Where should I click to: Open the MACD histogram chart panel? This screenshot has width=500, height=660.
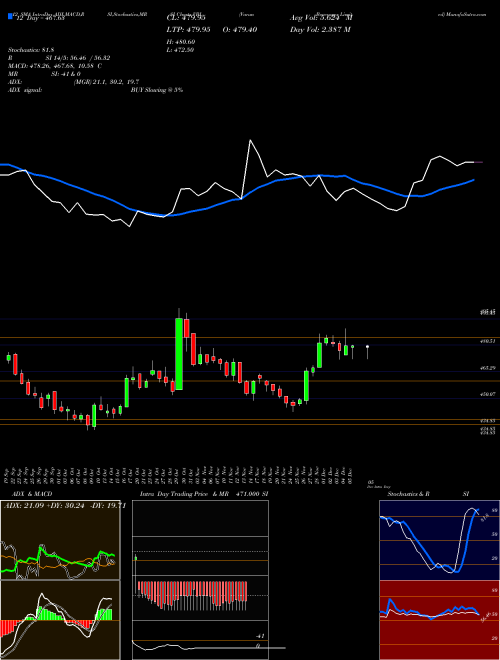60,620
